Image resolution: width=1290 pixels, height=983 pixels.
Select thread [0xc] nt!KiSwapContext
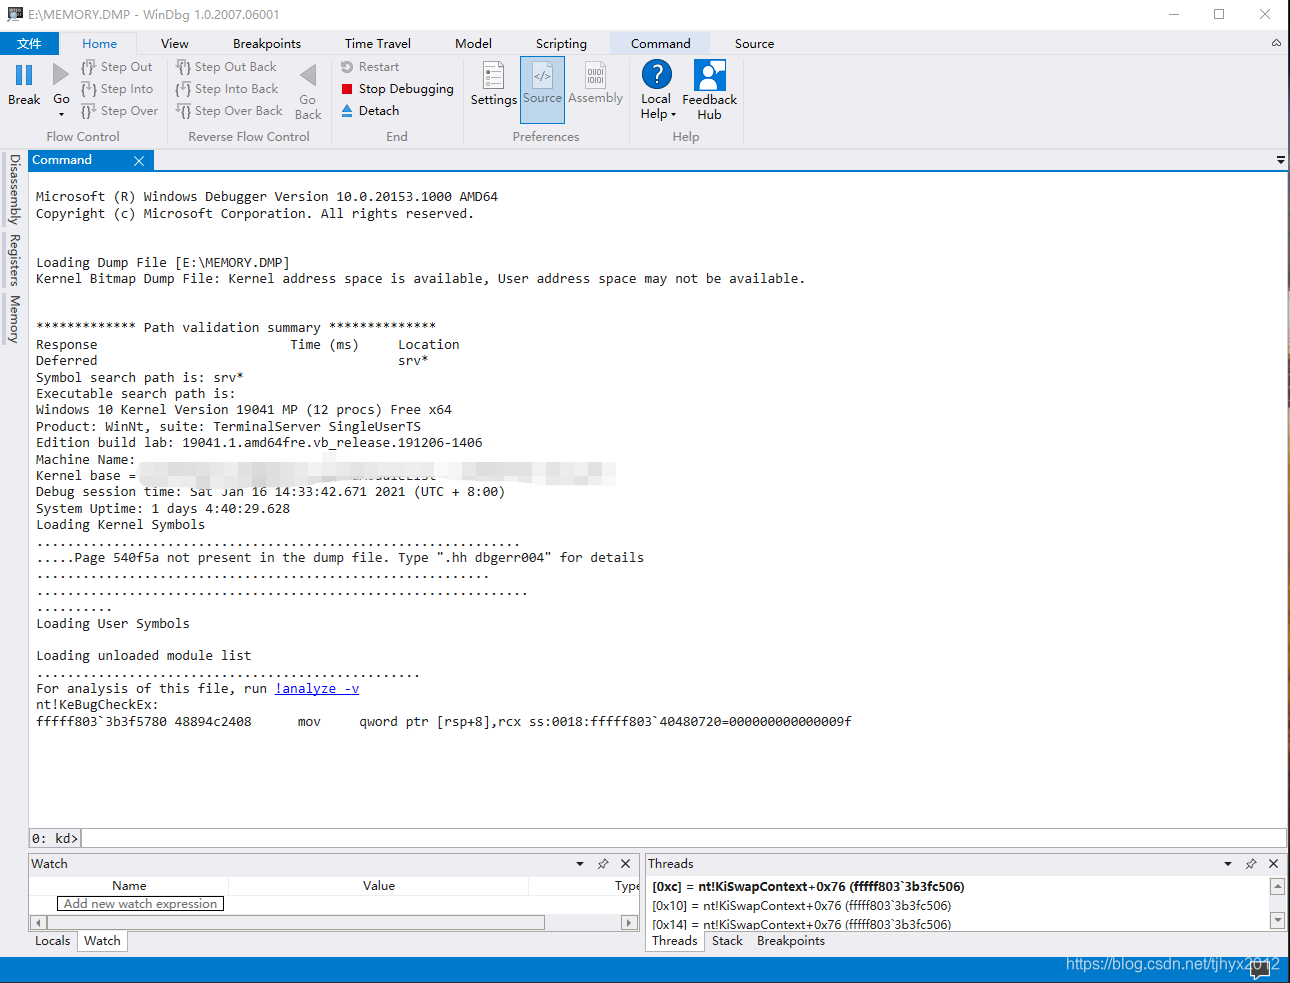[808, 887]
